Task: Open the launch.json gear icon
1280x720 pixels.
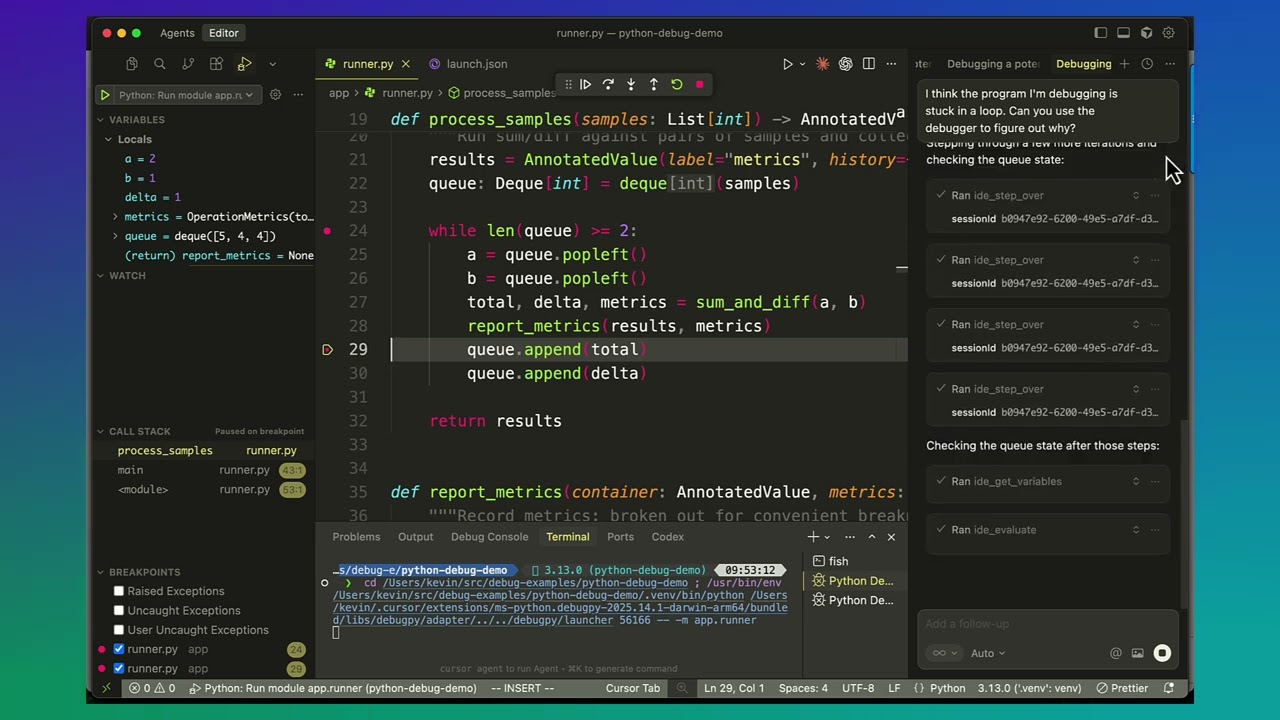Action: pos(275,95)
